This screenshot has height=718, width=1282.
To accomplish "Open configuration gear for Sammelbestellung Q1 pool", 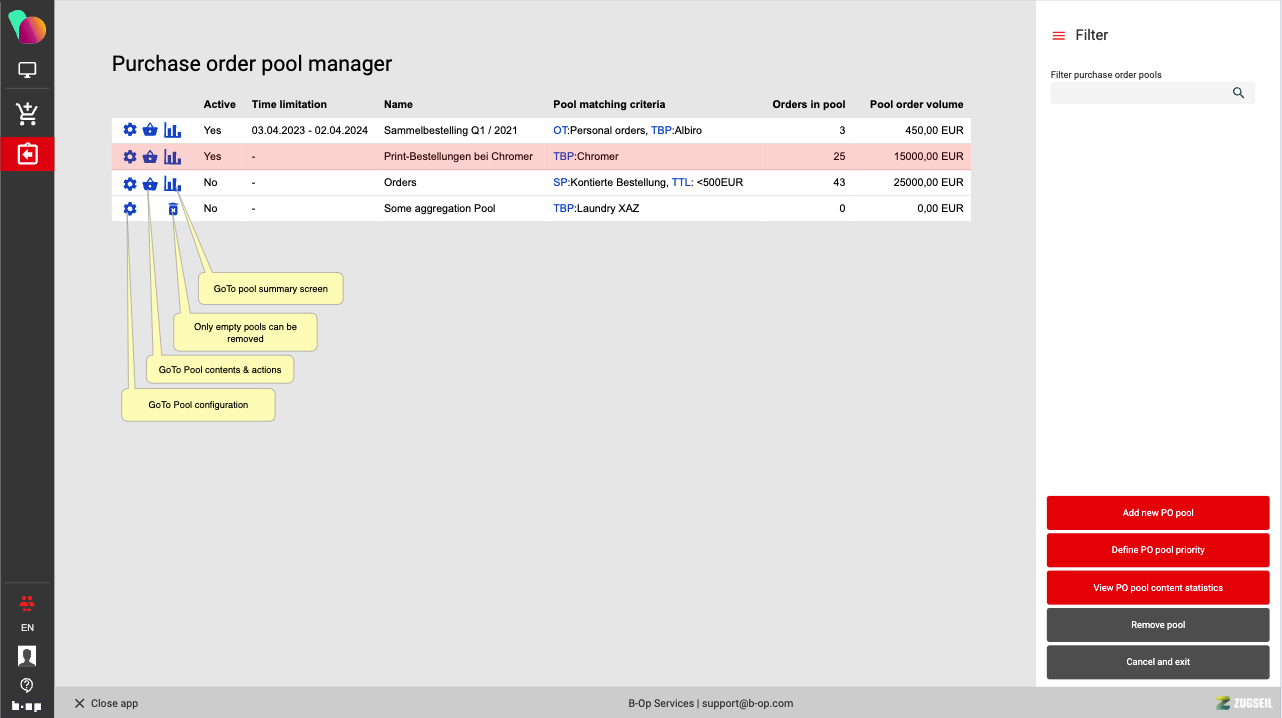I will [130, 130].
